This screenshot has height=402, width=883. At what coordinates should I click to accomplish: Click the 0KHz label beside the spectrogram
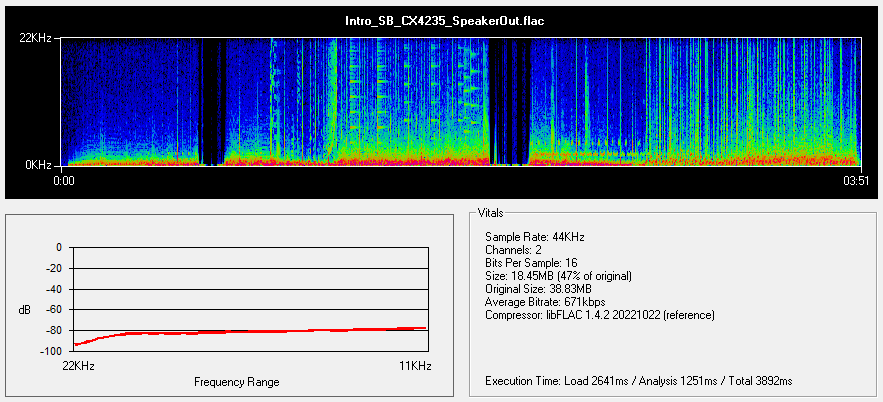tap(41, 164)
